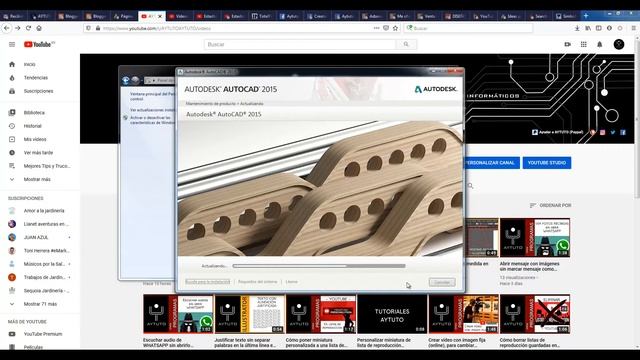Click the YouTube search magnifier button
This screenshot has height=360, width=640.
tap(406, 44)
